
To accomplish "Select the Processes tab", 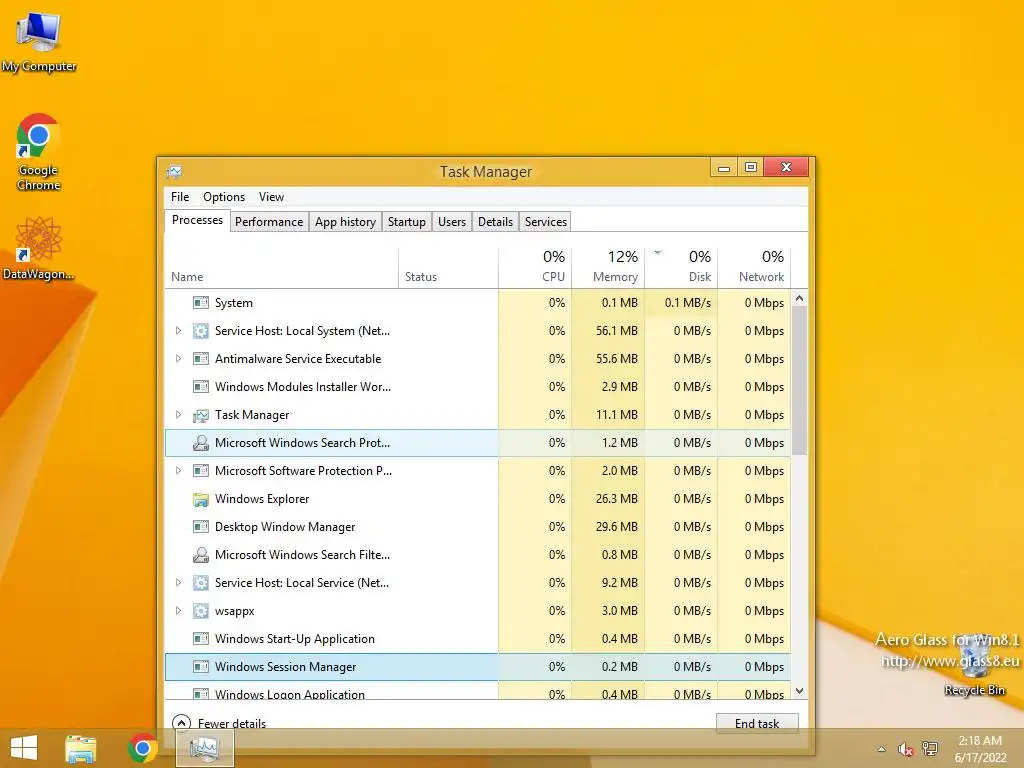I will pos(197,220).
